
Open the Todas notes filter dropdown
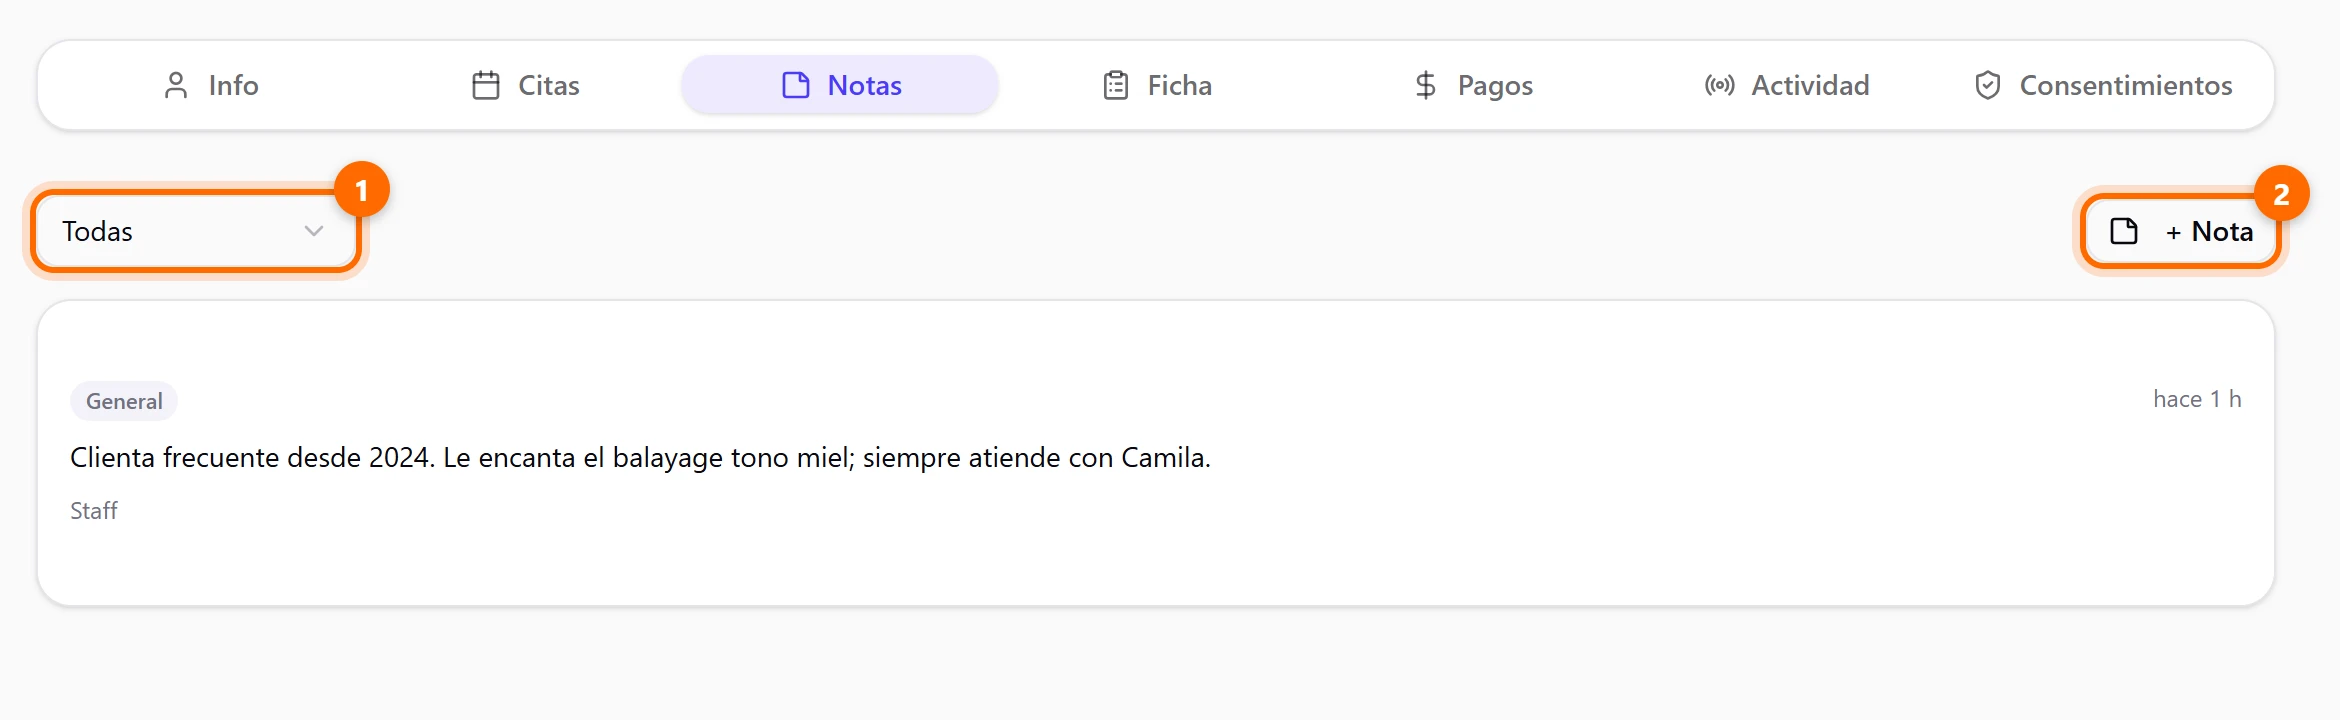point(196,231)
